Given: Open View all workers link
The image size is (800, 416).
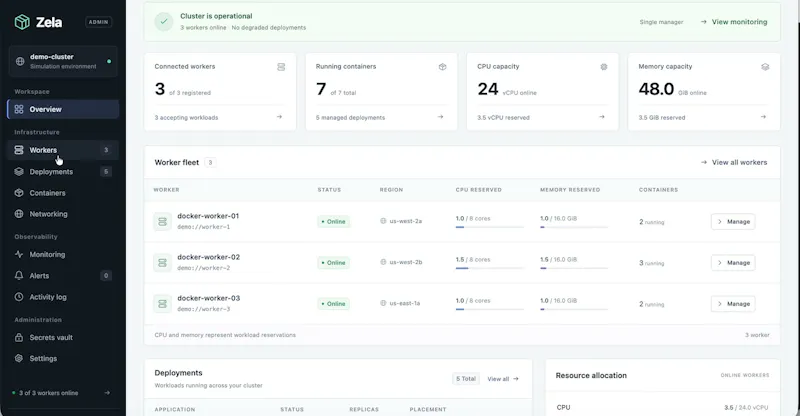Looking at the screenshot, I should pyautogui.click(x=734, y=162).
